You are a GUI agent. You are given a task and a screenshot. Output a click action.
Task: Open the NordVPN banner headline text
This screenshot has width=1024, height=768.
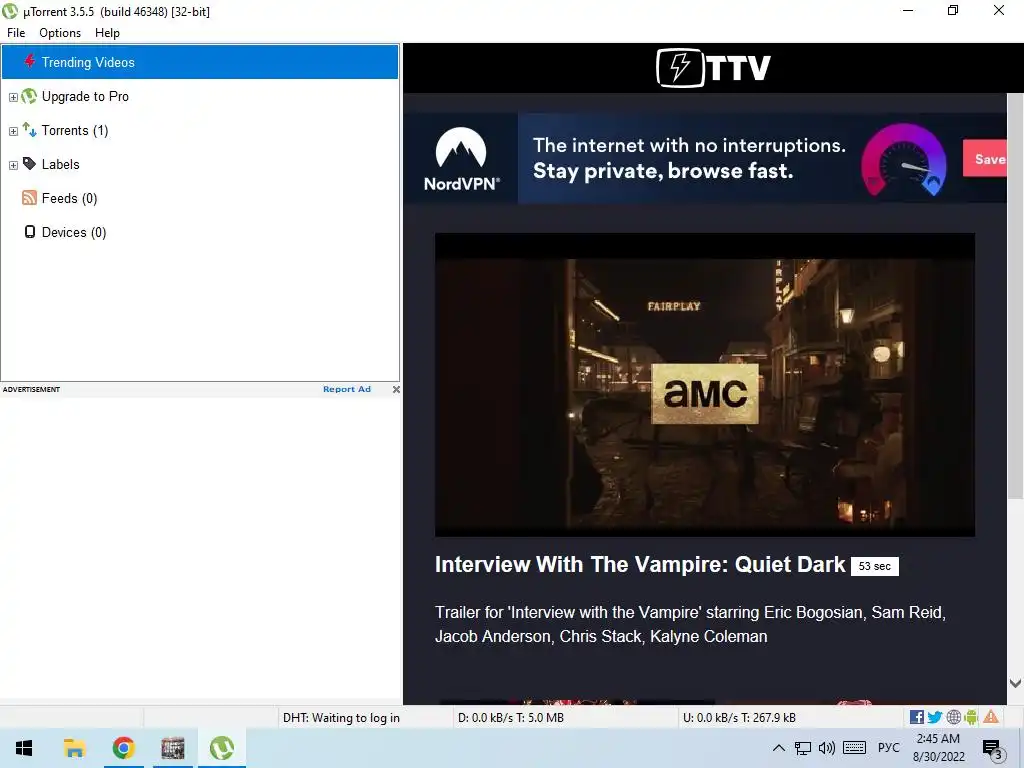[x=689, y=158]
